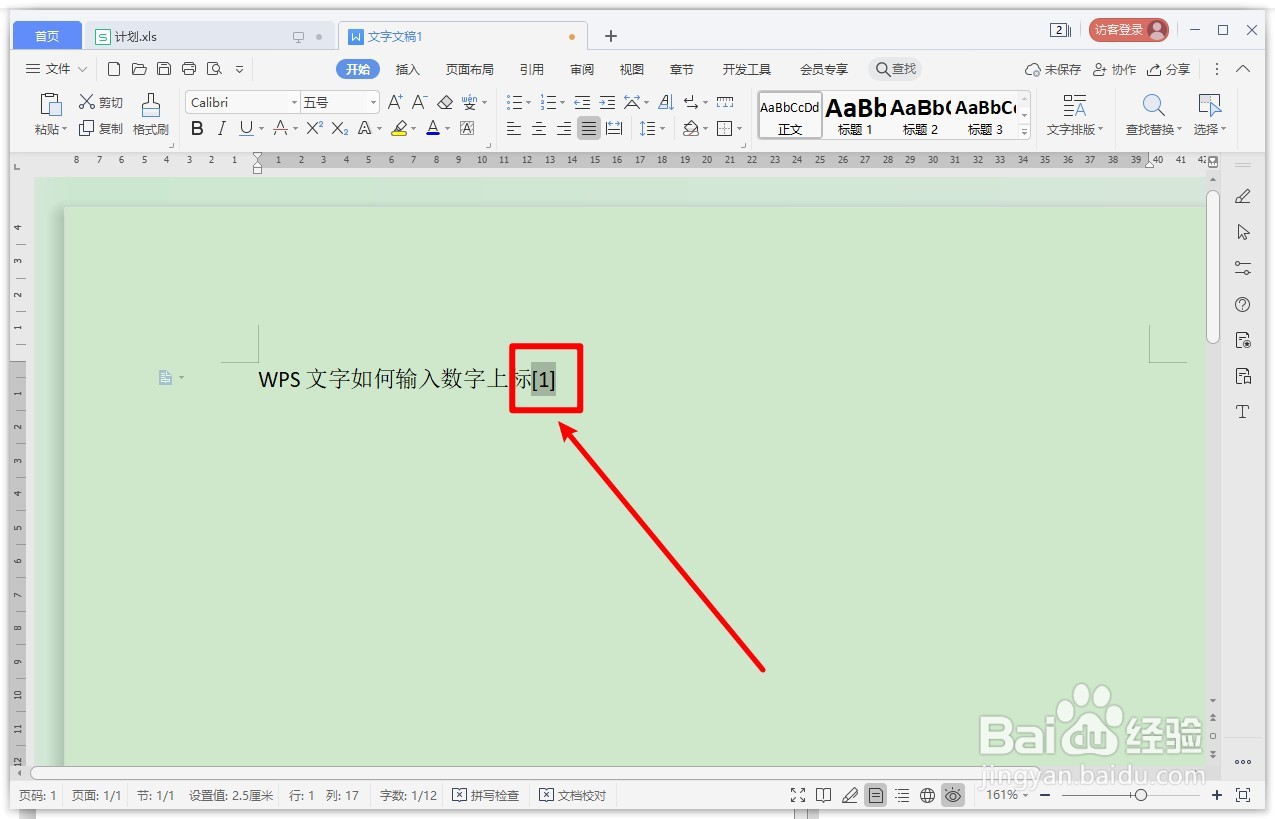Viewport: 1275px width, 819px height.
Task: Toggle bold formatting on selected text
Action: (x=197, y=128)
